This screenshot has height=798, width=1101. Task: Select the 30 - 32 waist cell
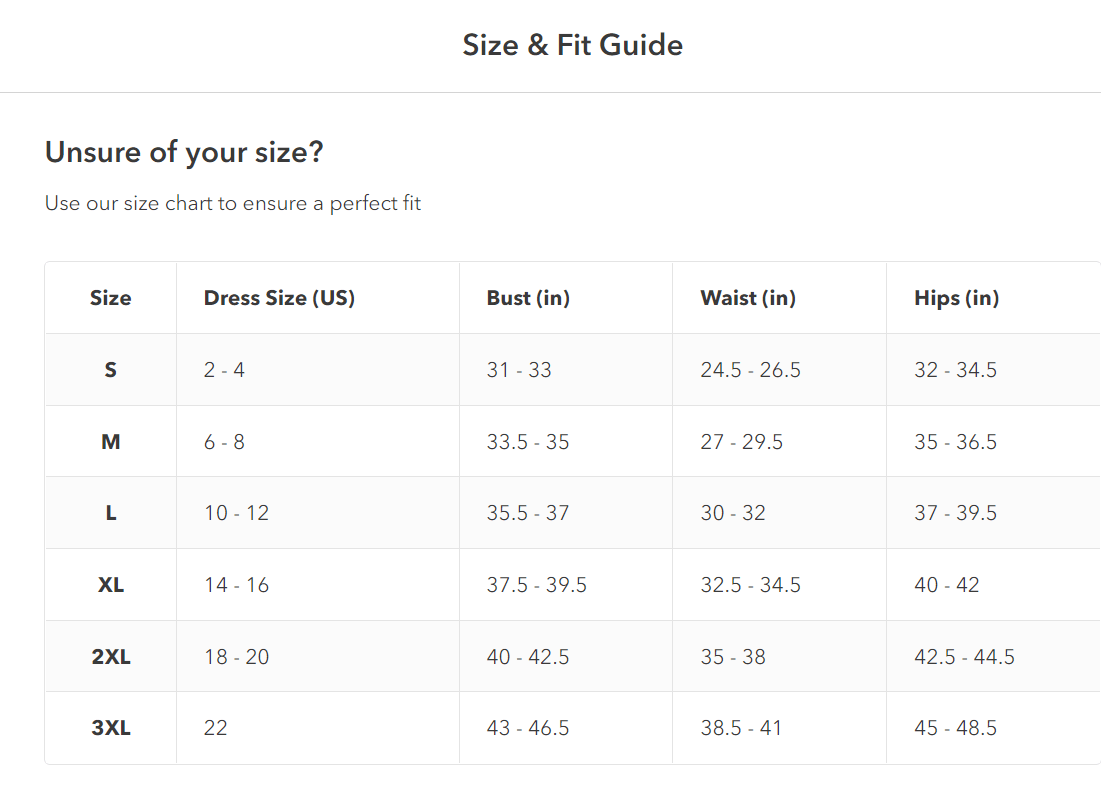pos(733,513)
